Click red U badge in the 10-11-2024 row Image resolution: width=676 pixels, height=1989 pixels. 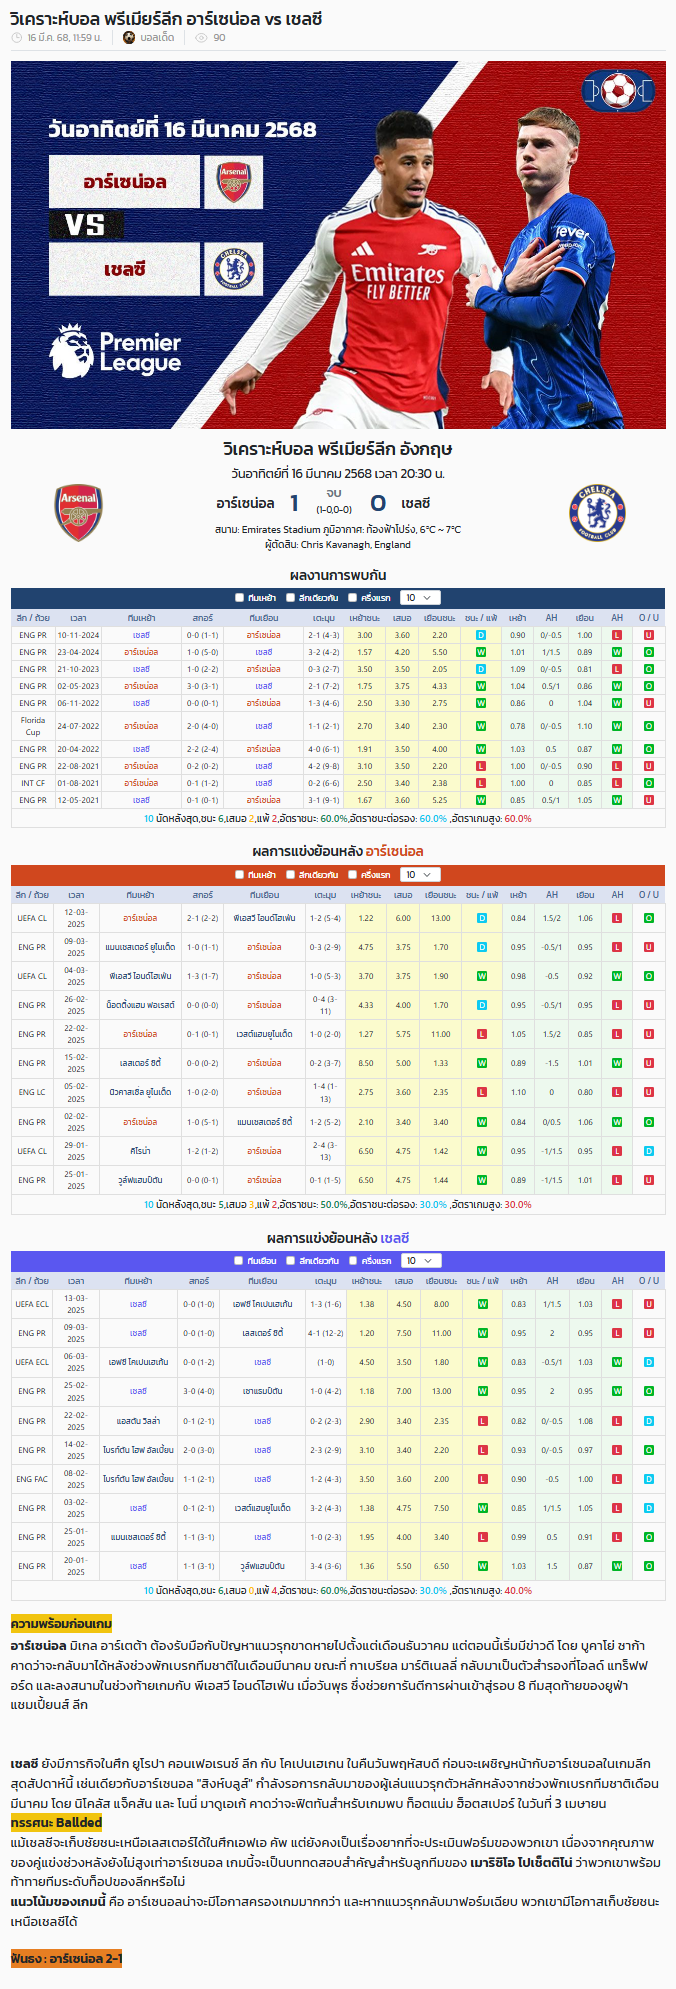tap(649, 635)
